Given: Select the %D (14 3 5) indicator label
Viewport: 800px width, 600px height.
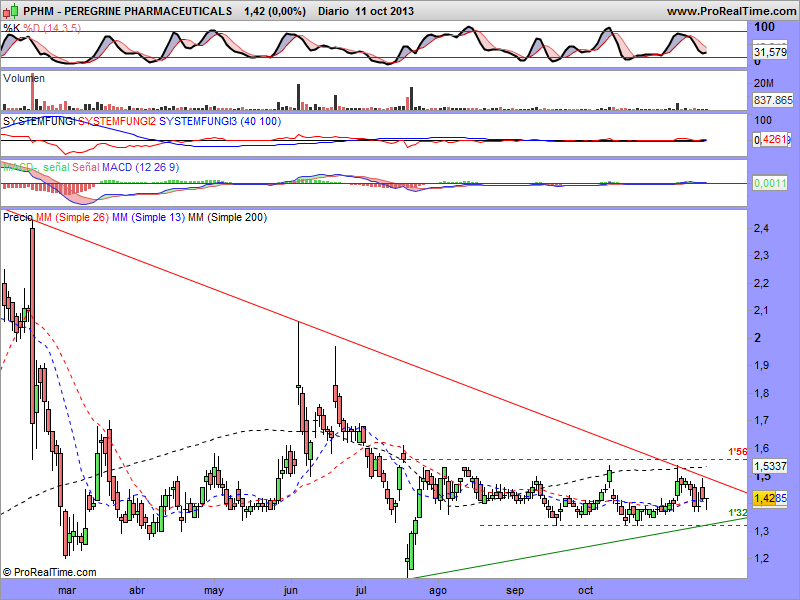Looking at the screenshot, I should (x=52, y=28).
